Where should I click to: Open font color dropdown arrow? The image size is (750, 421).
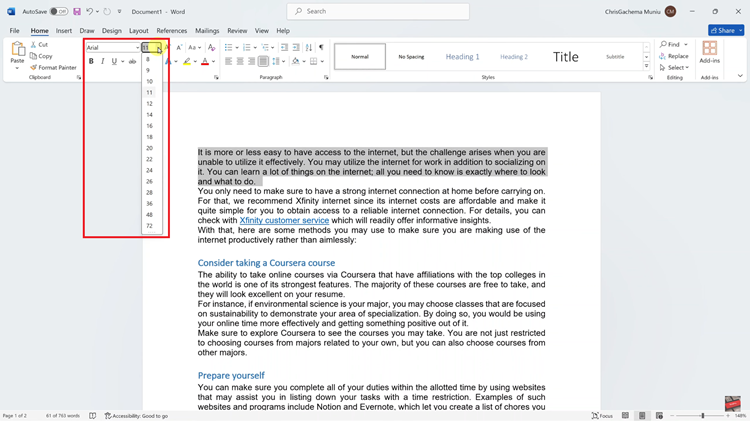(213, 61)
